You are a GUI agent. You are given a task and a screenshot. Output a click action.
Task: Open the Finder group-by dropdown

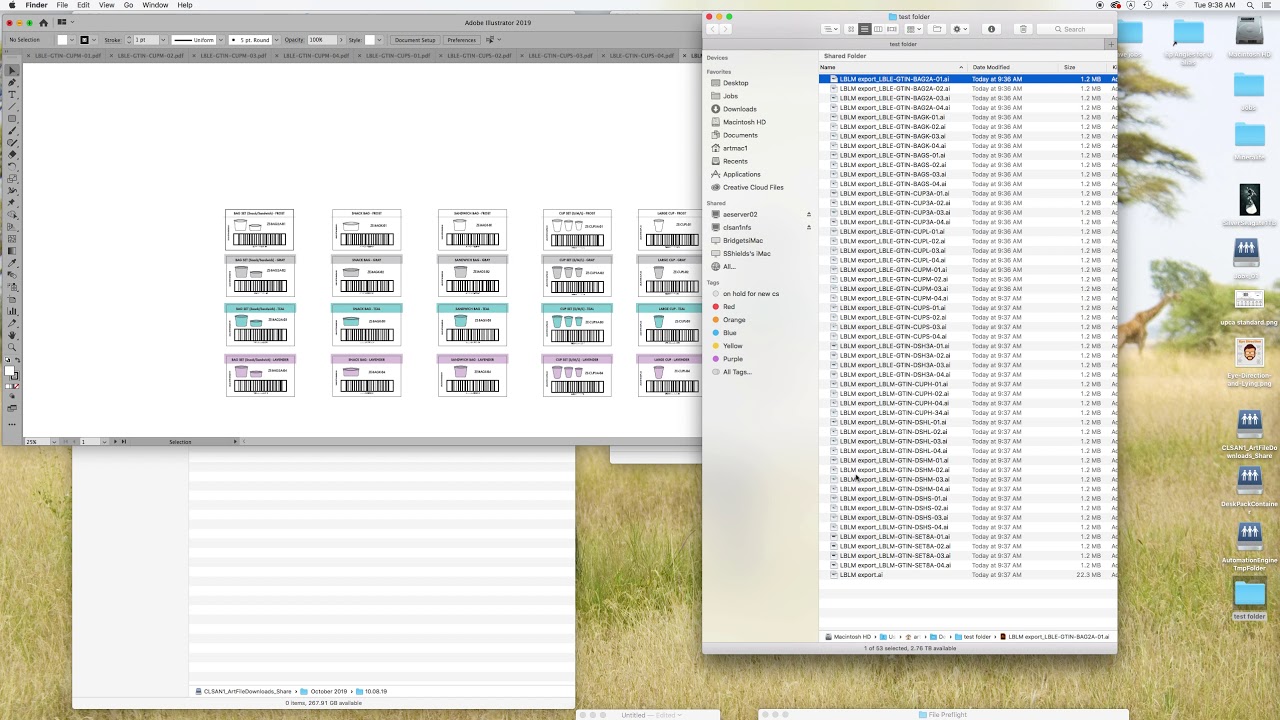[914, 29]
